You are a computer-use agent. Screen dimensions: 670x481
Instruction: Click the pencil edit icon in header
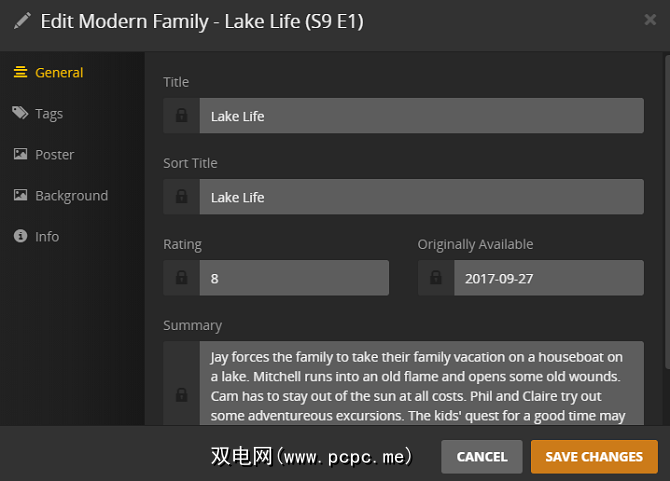coord(22,21)
